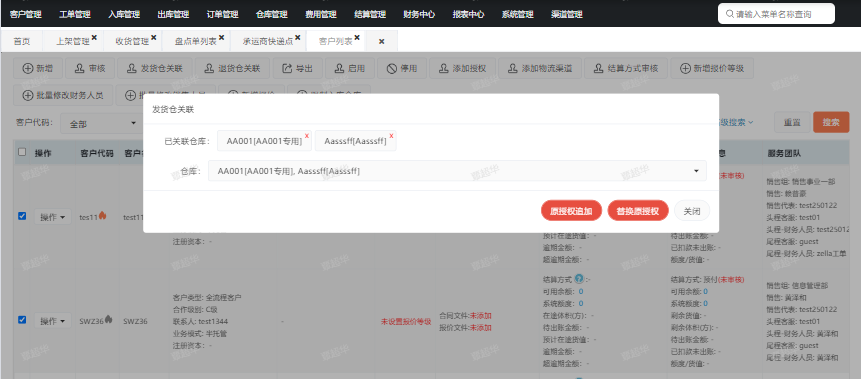The image size is (861, 379).
Task: Switch to the 上架管理 tab
Action: (72, 41)
